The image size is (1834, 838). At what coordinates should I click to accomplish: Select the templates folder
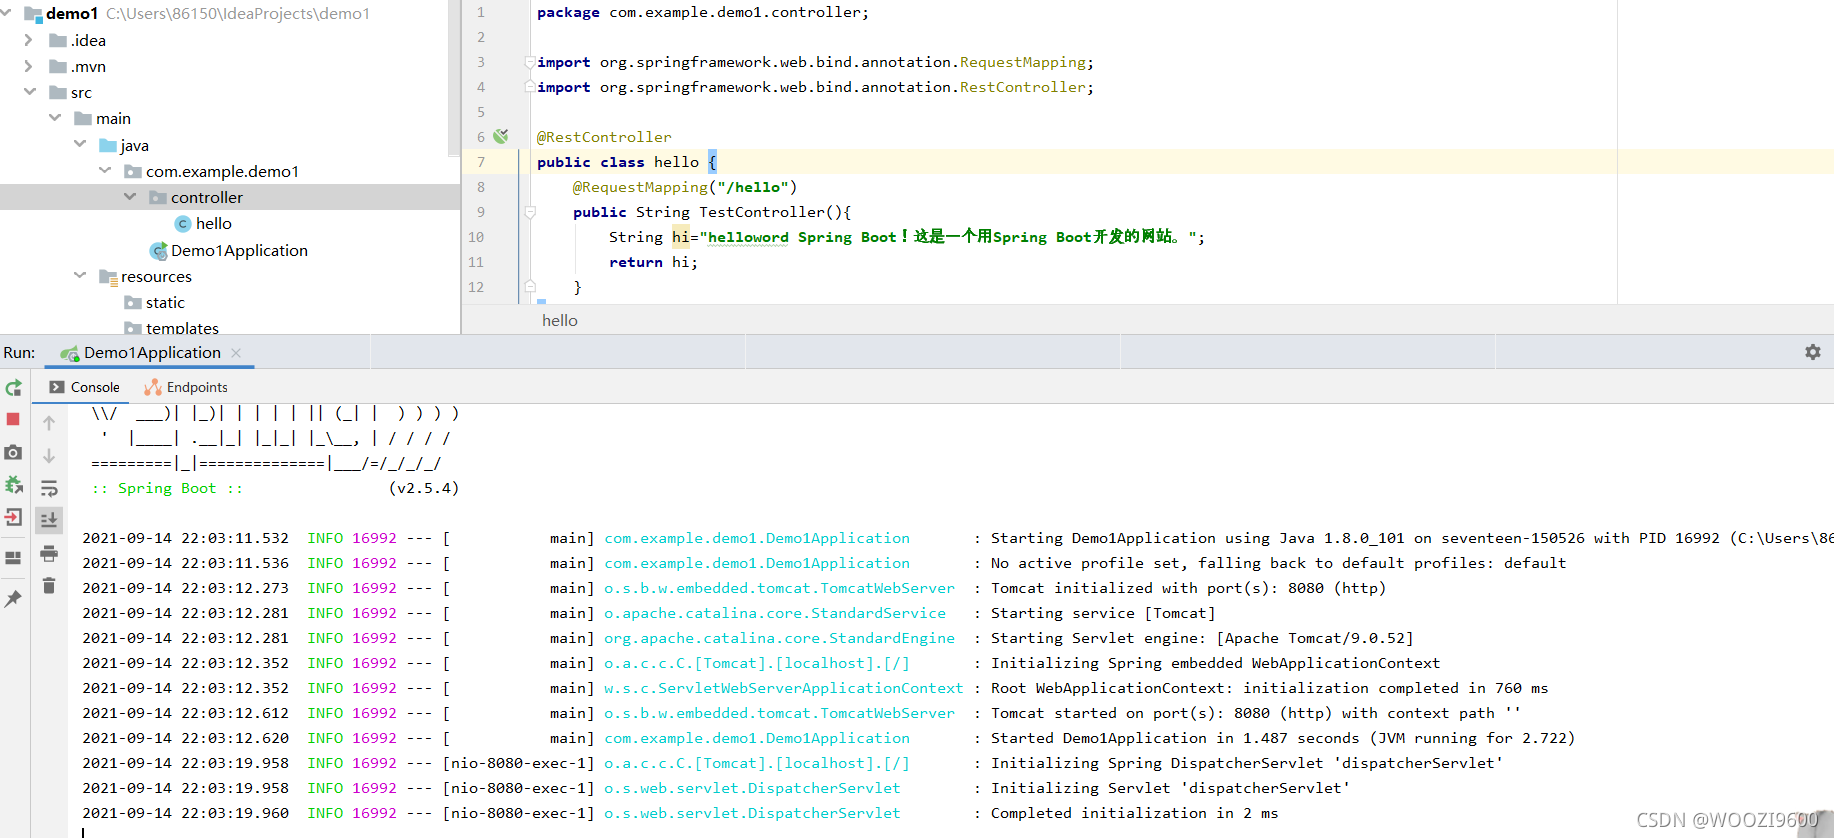(182, 327)
